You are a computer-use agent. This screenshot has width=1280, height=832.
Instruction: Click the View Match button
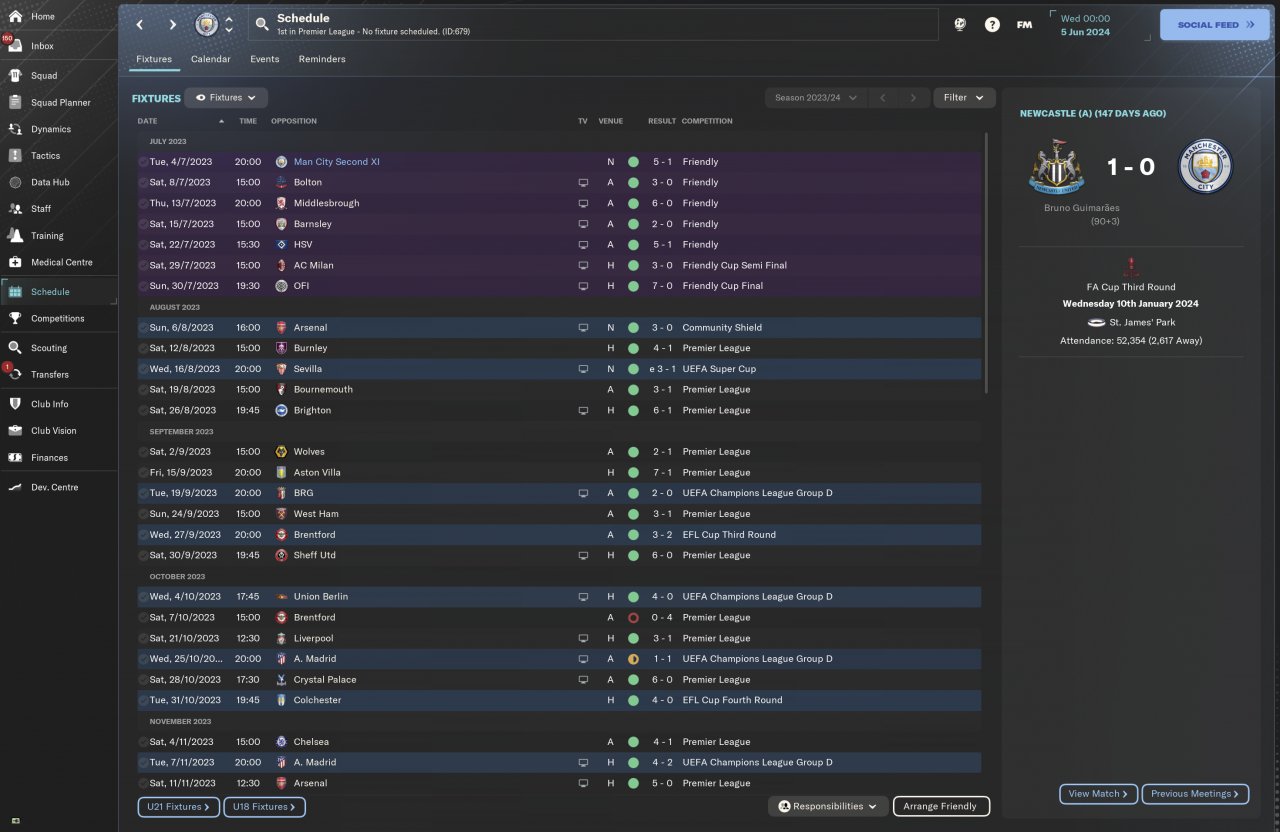point(1097,794)
